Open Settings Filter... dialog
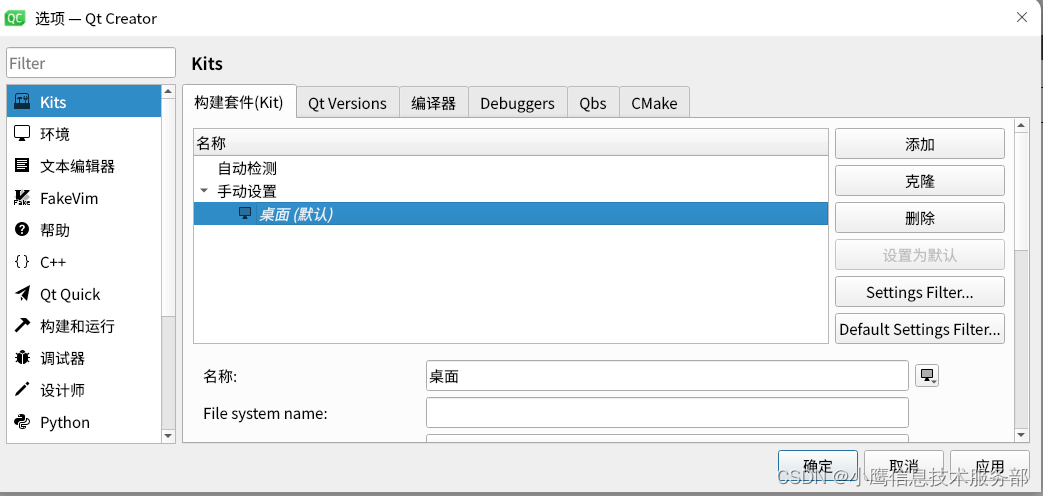The image size is (1043, 496). (x=919, y=292)
